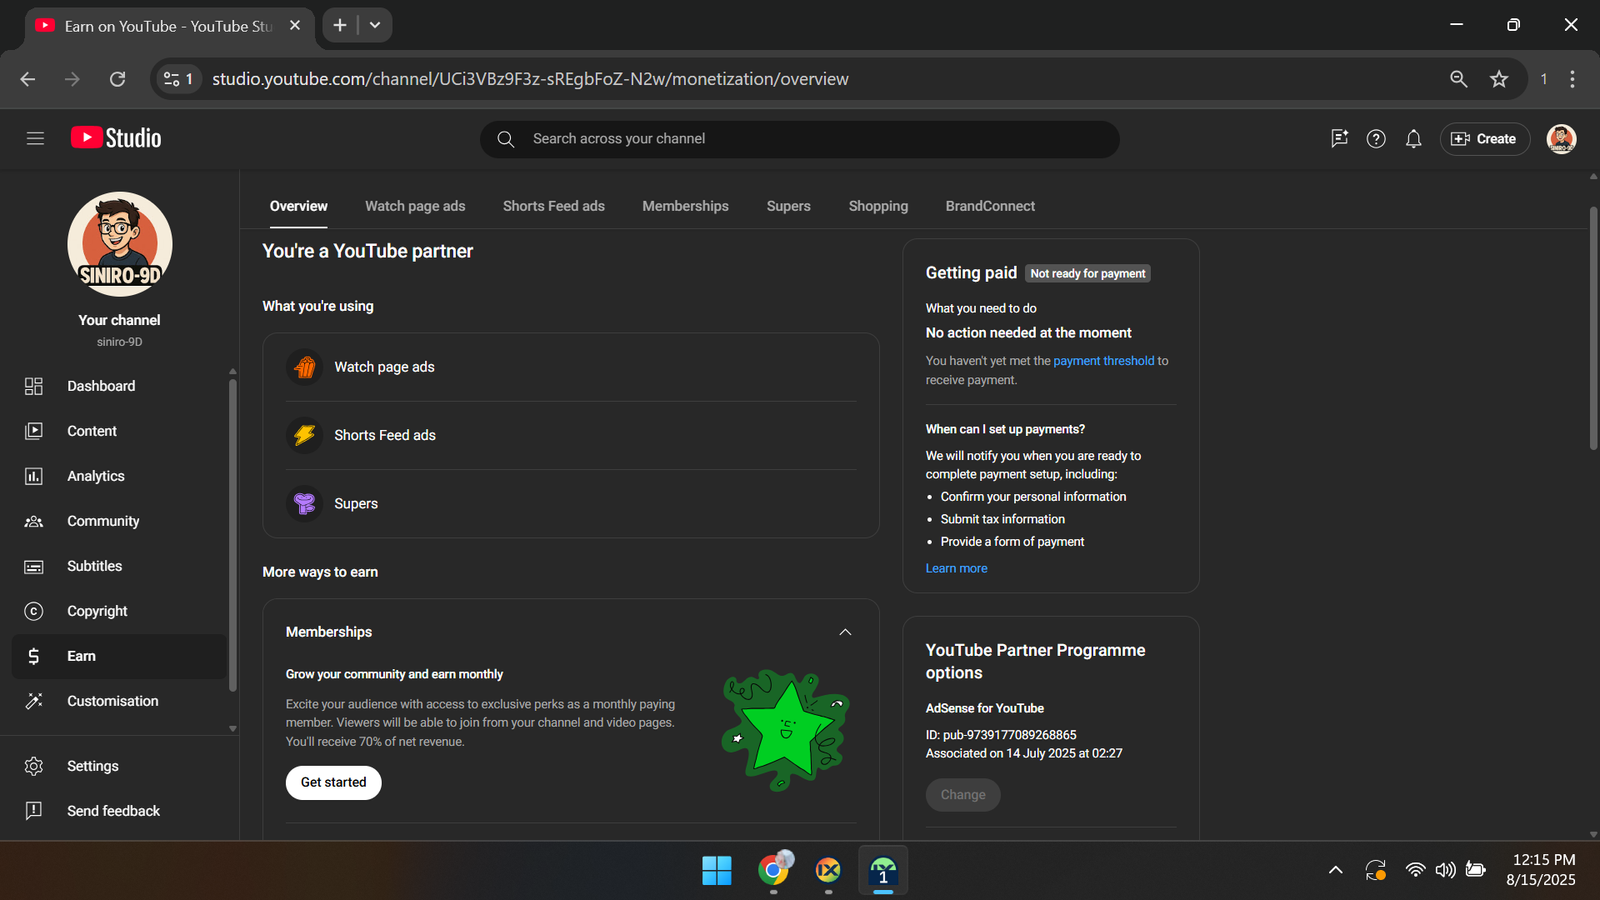Click the Community sidebar icon
1600x900 pixels.
[x=34, y=521]
